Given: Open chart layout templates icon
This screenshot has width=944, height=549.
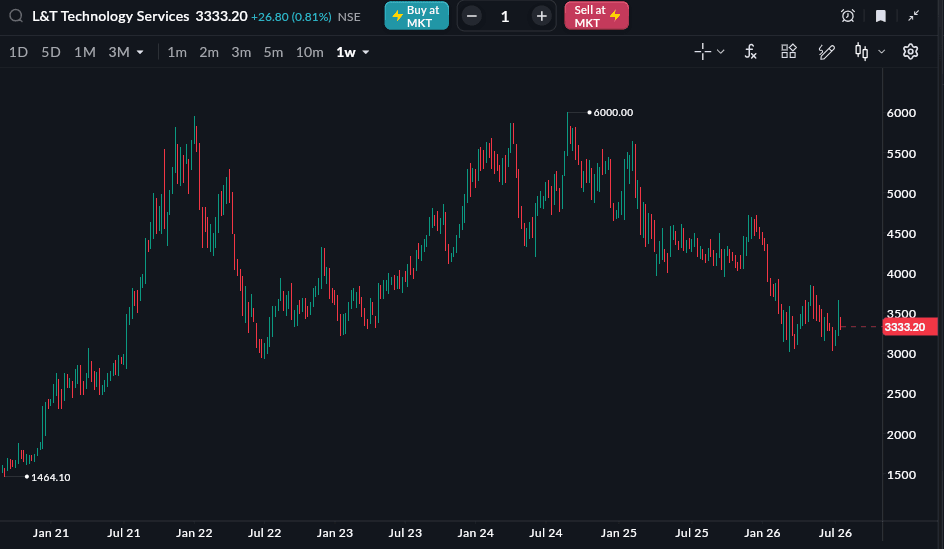Looking at the screenshot, I should (x=789, y=52).
